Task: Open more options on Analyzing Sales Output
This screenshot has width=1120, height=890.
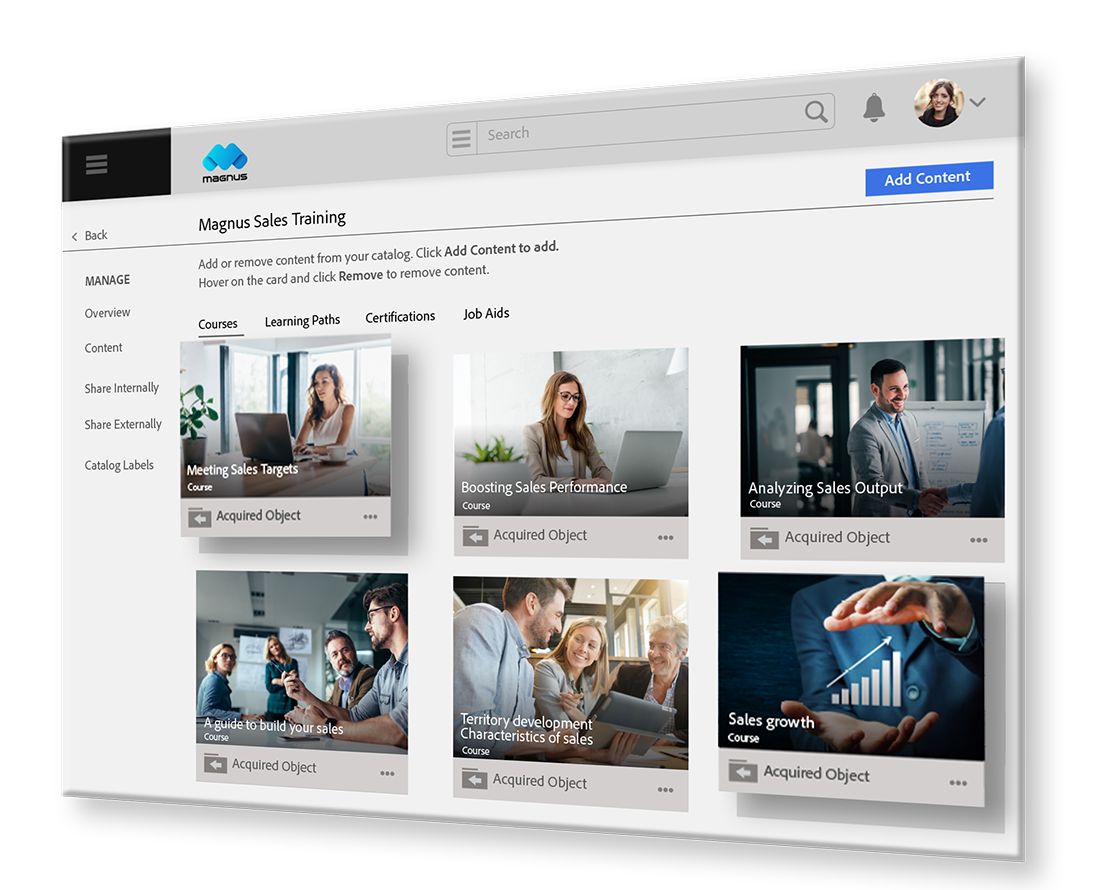Action: [978, 541]
